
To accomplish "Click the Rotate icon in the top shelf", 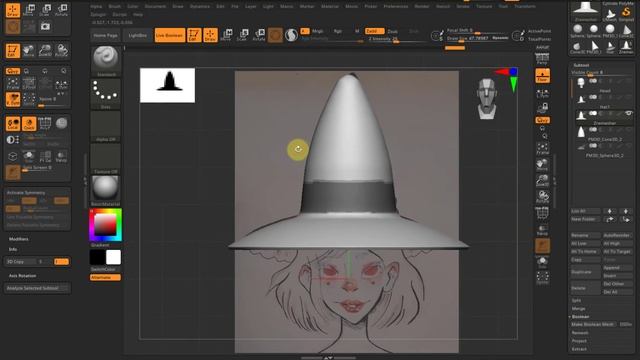I will [x=259, y=35].
